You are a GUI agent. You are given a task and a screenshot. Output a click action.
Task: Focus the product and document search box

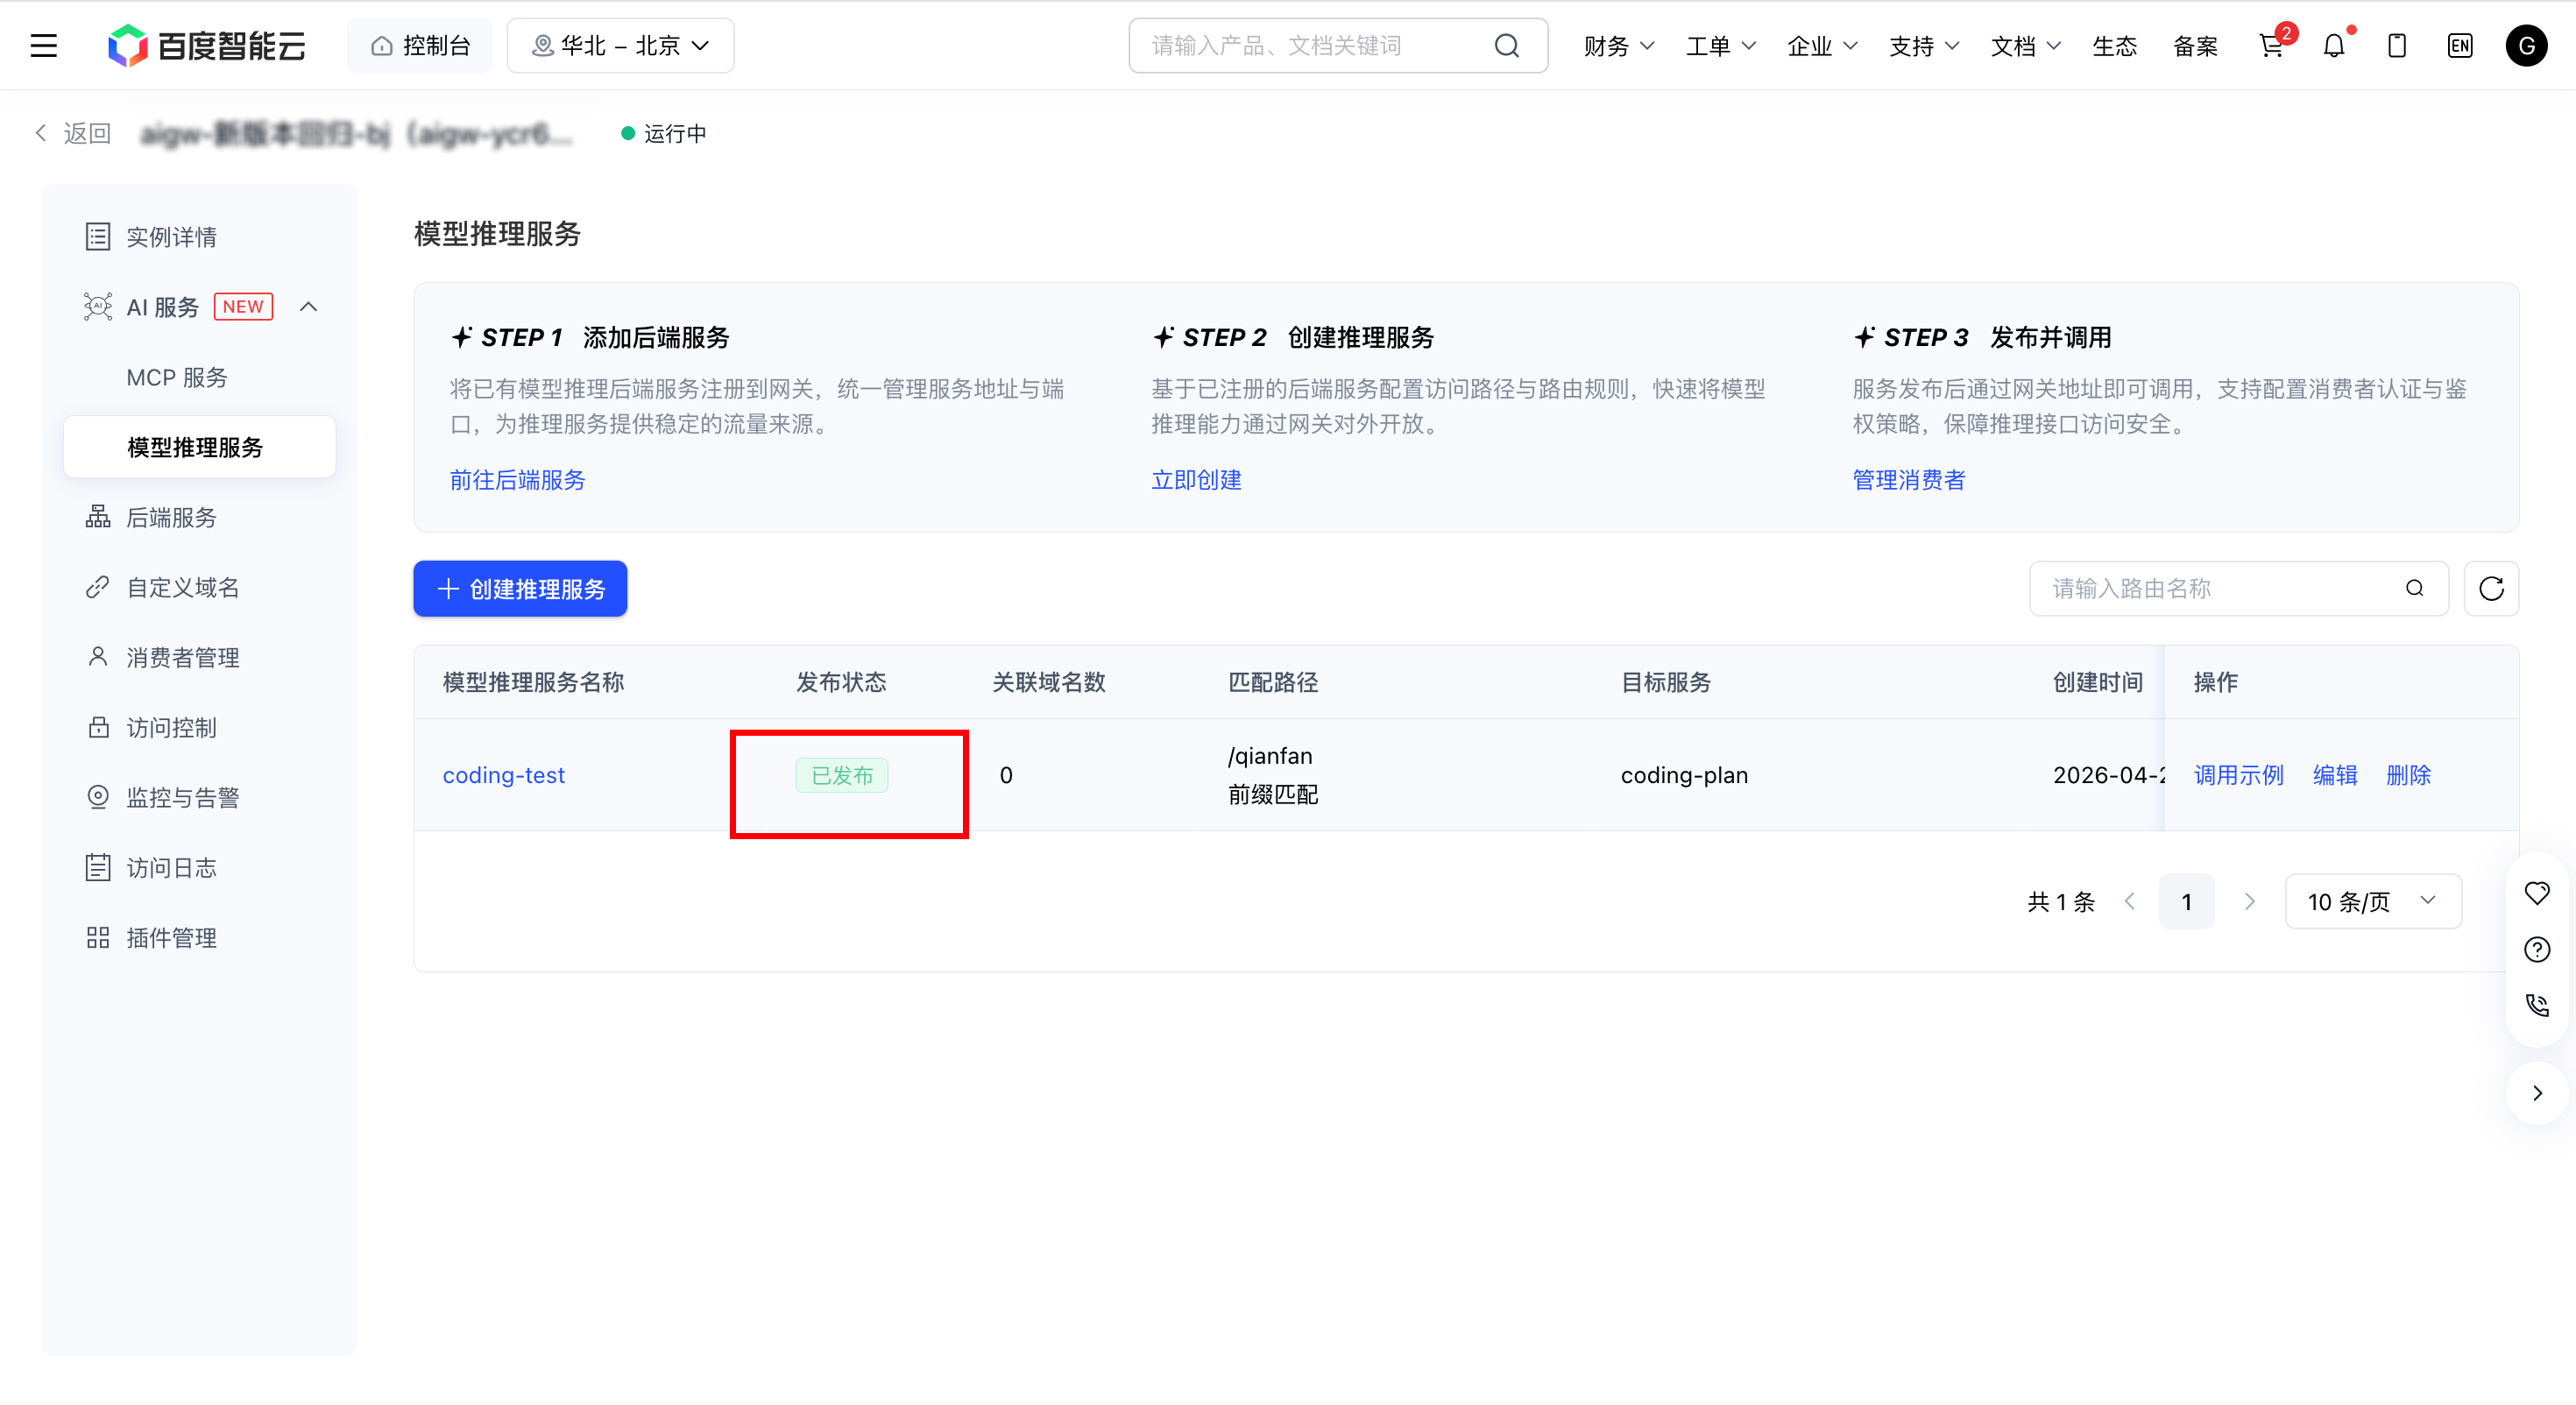(1338, 46)
